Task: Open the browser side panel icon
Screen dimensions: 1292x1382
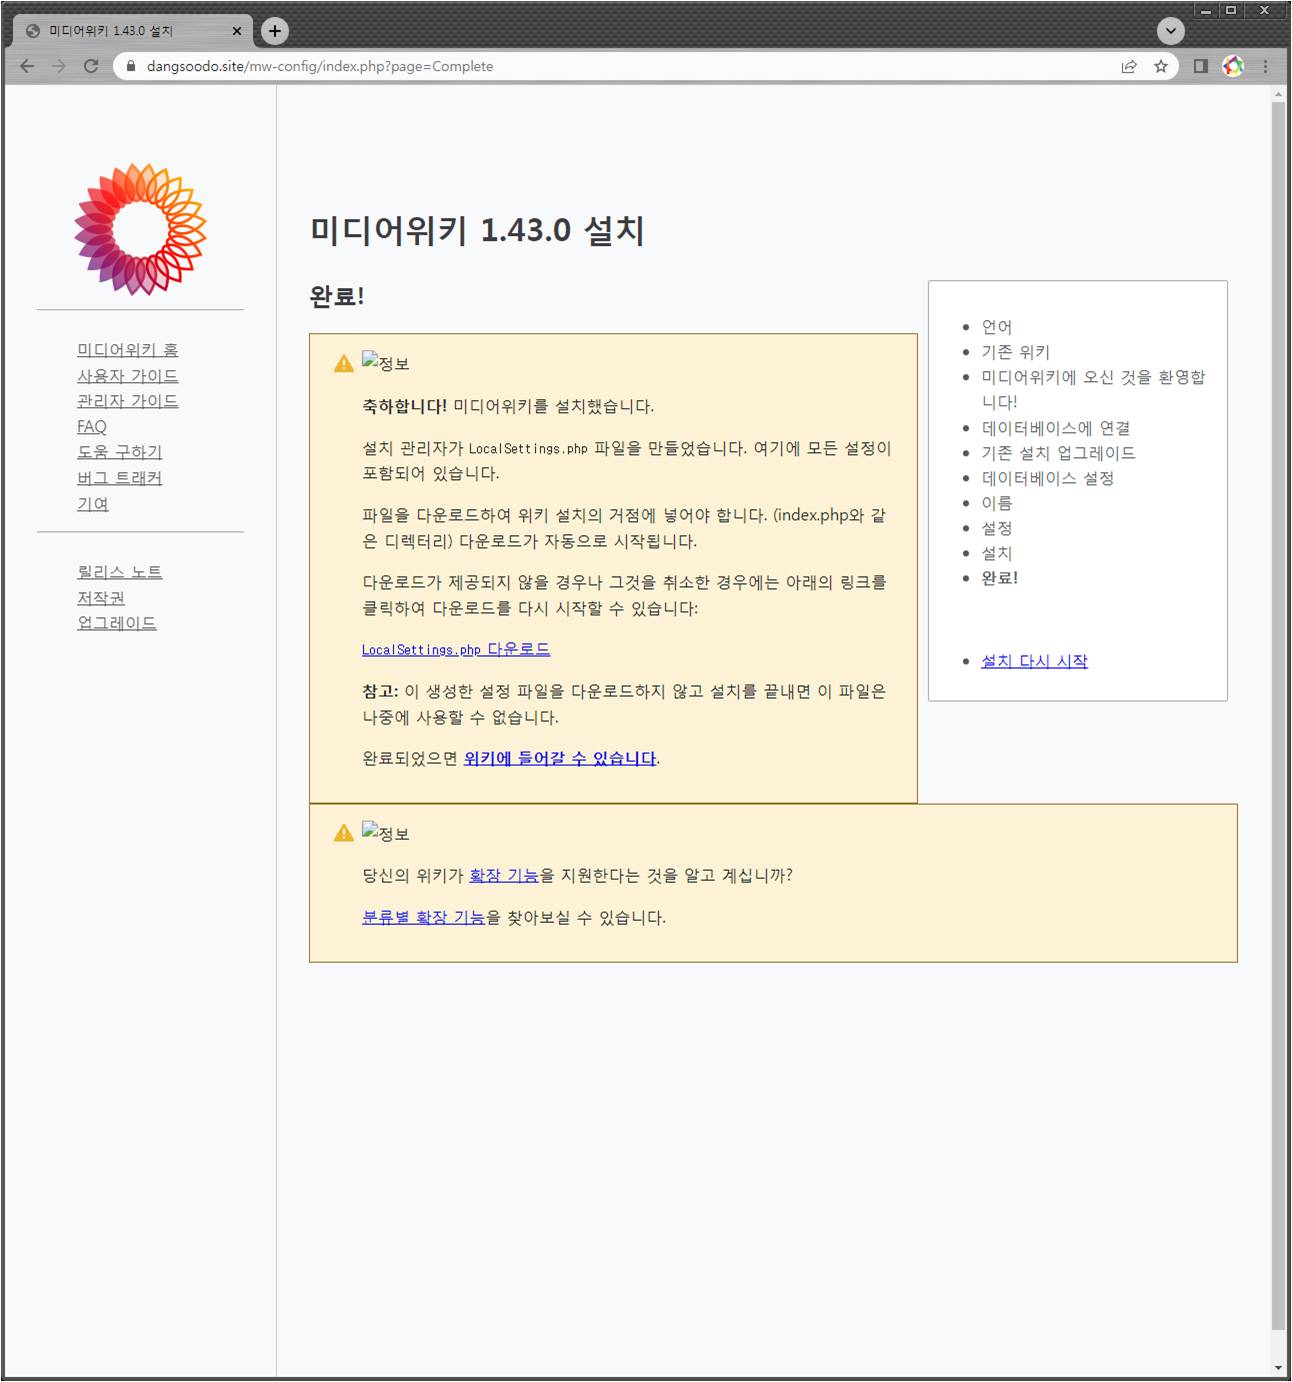Action: tap(1201, 66)
